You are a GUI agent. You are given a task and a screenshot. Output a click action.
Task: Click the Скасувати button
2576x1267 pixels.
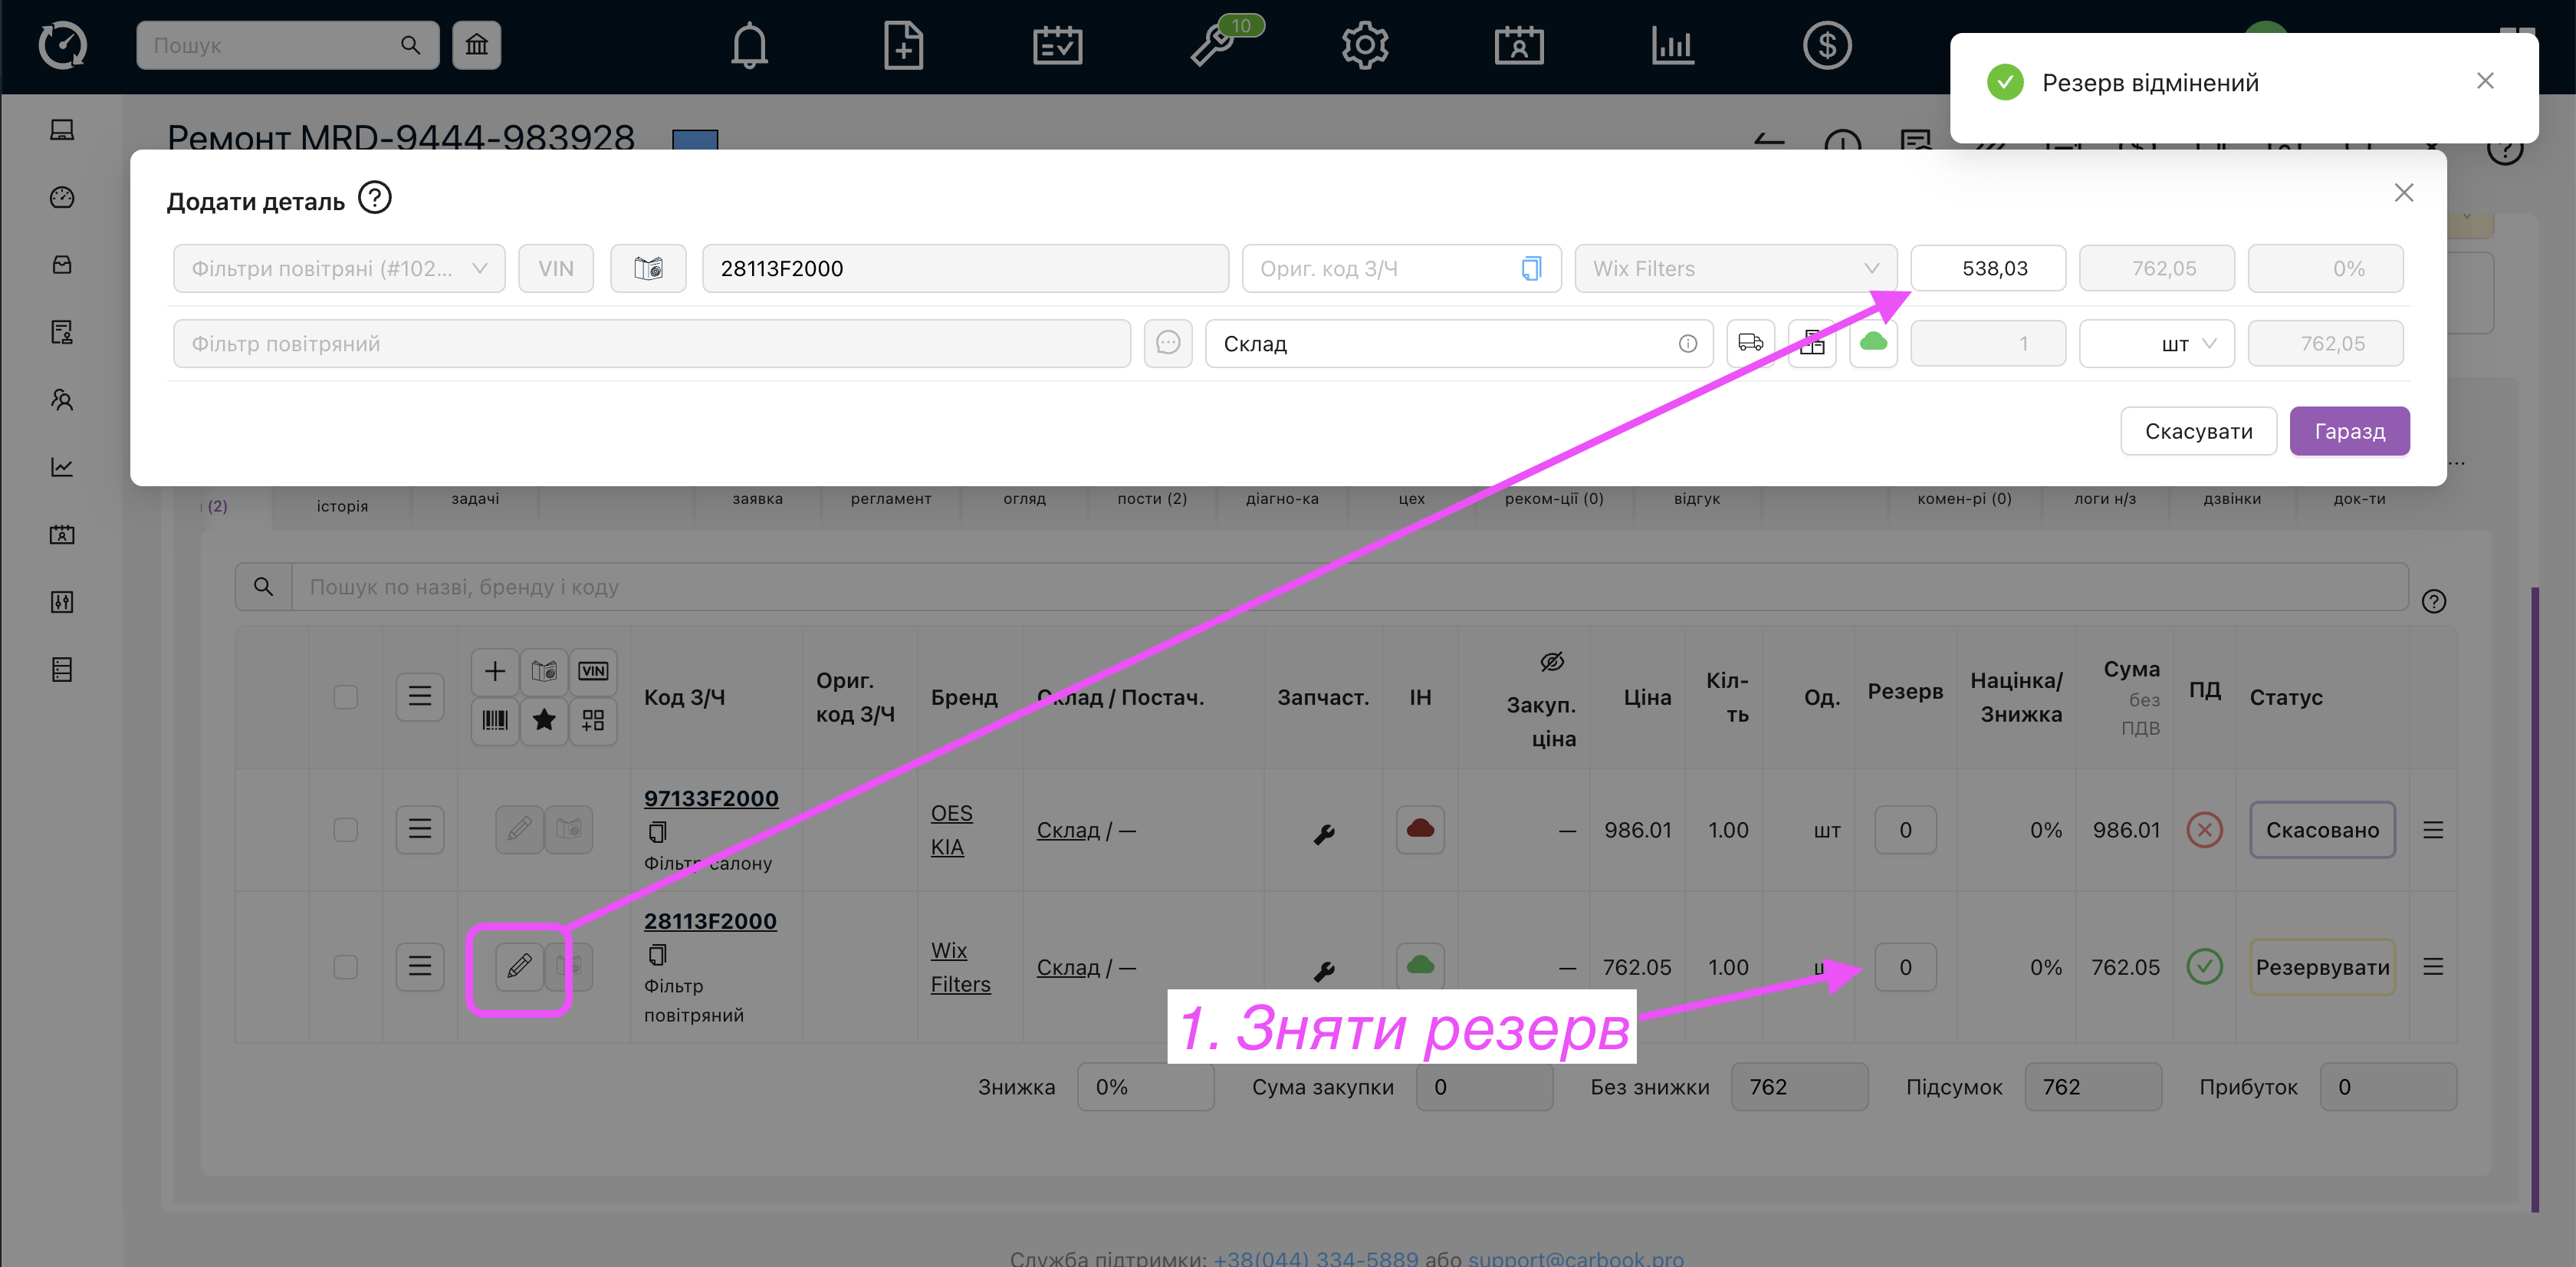(x=2198, y=431)
